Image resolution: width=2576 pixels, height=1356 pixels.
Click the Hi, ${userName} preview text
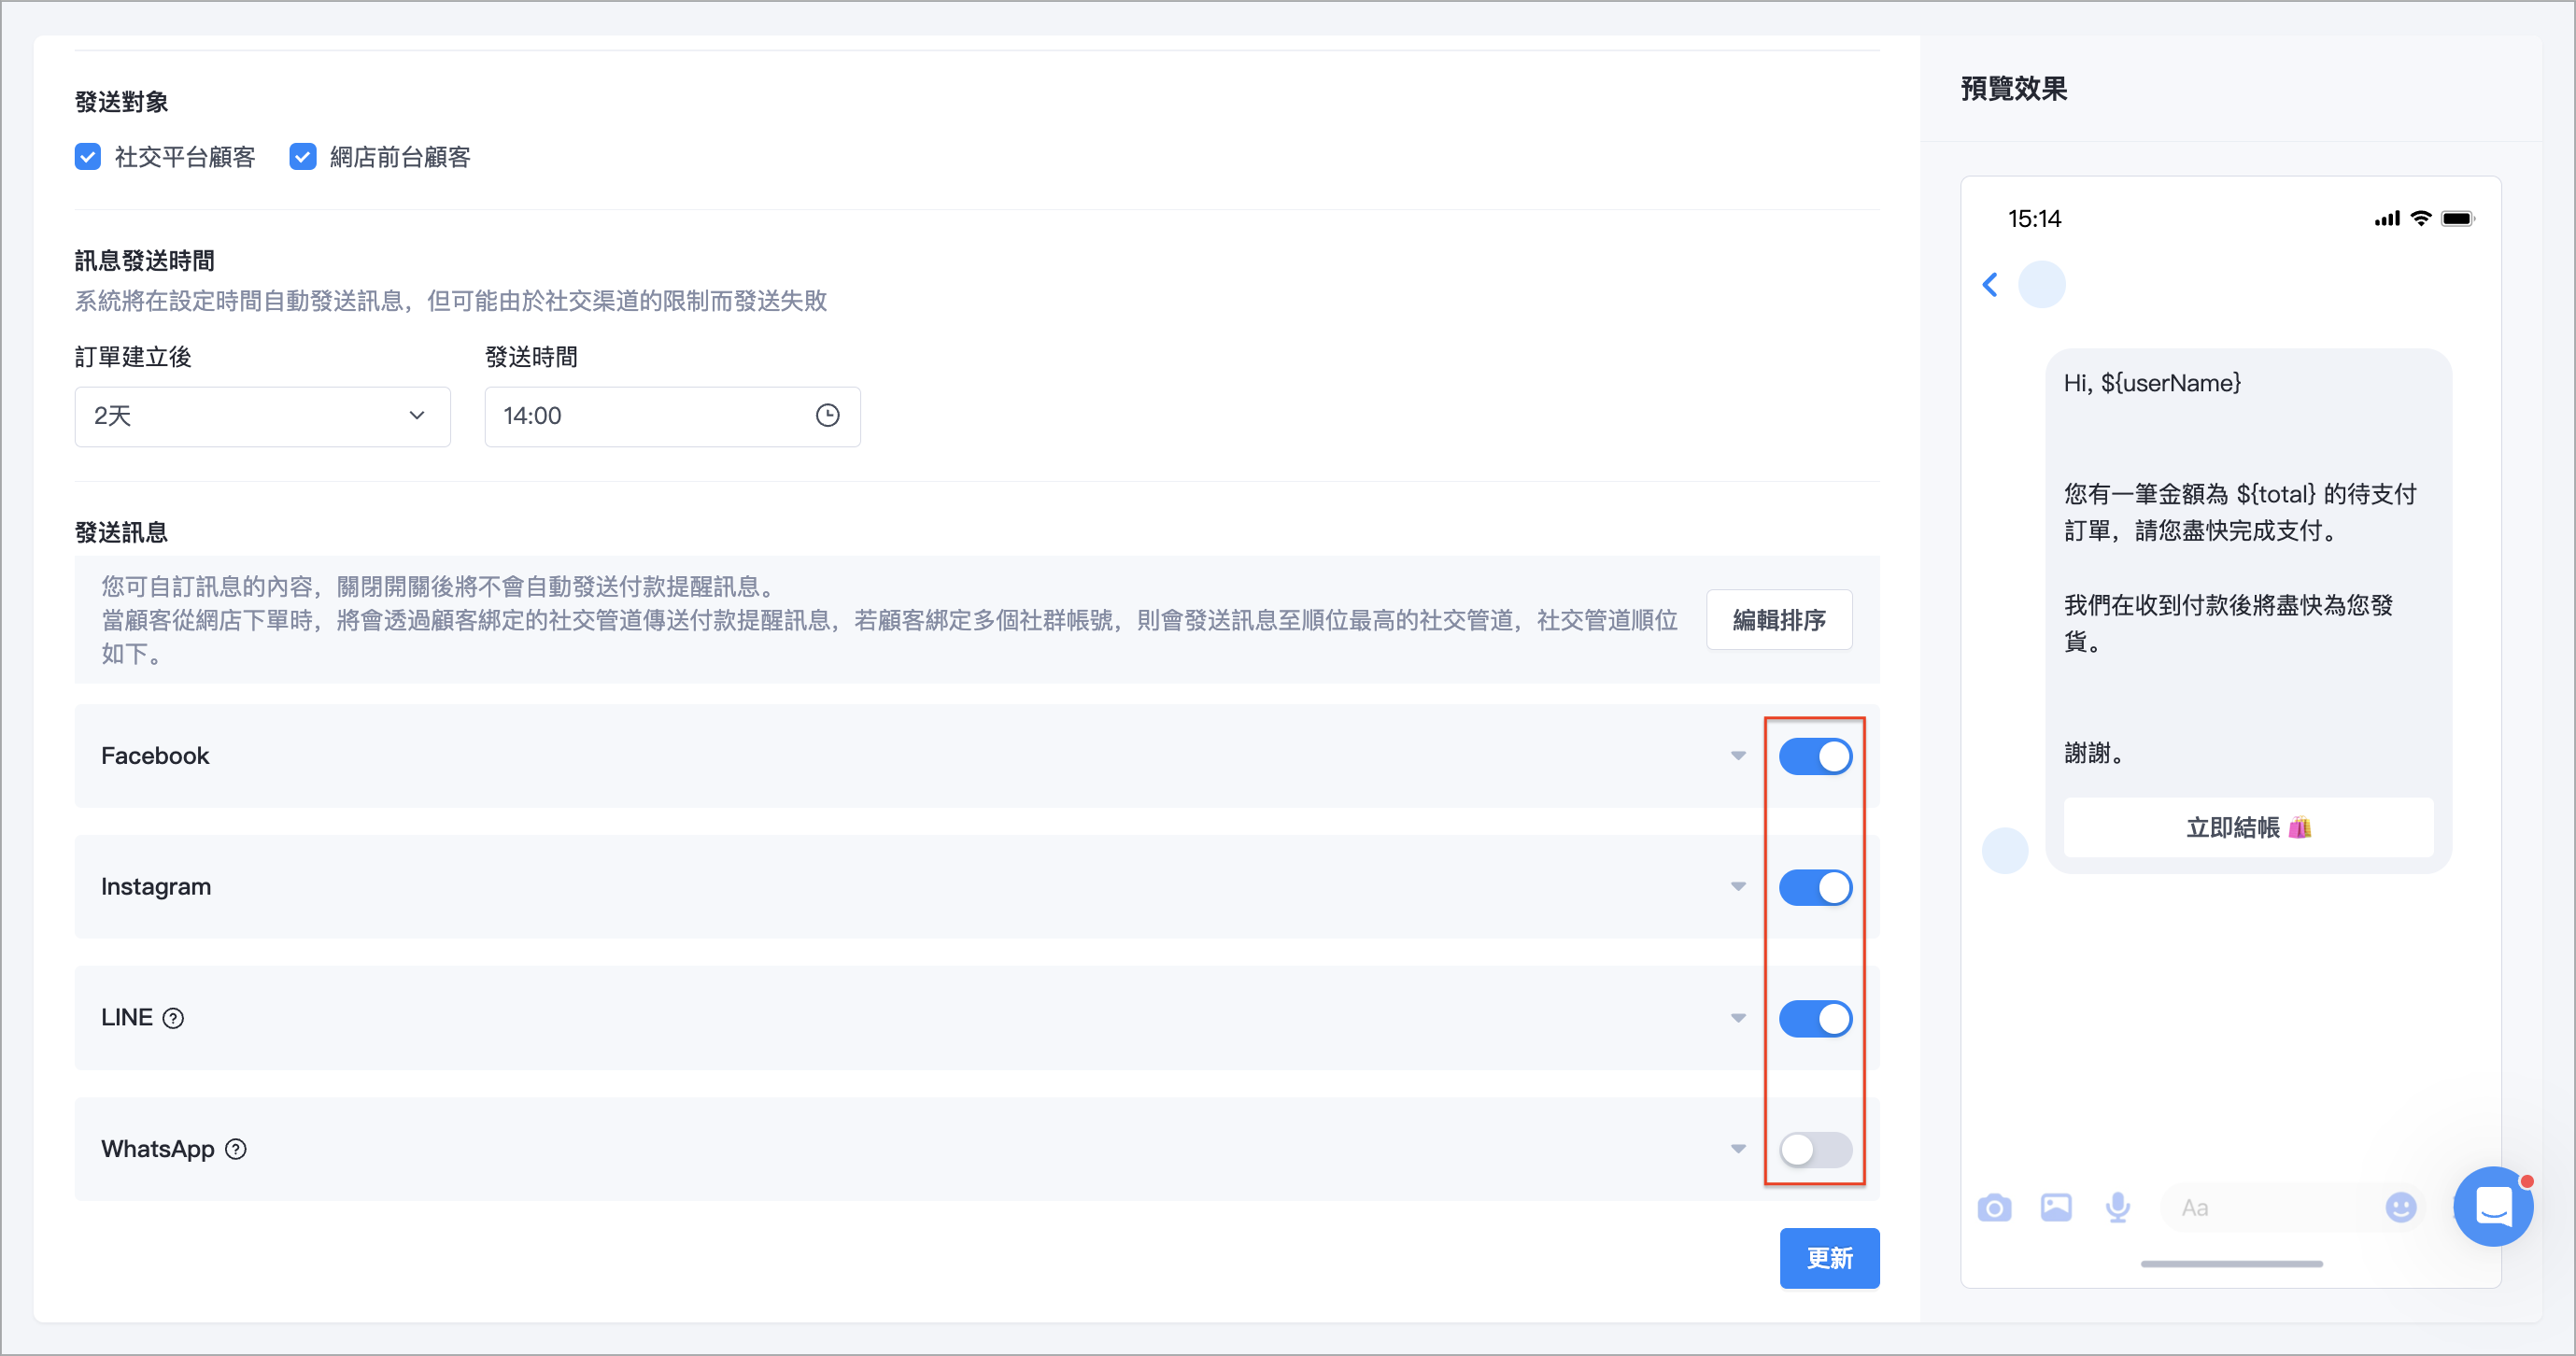pos(2152,383)
